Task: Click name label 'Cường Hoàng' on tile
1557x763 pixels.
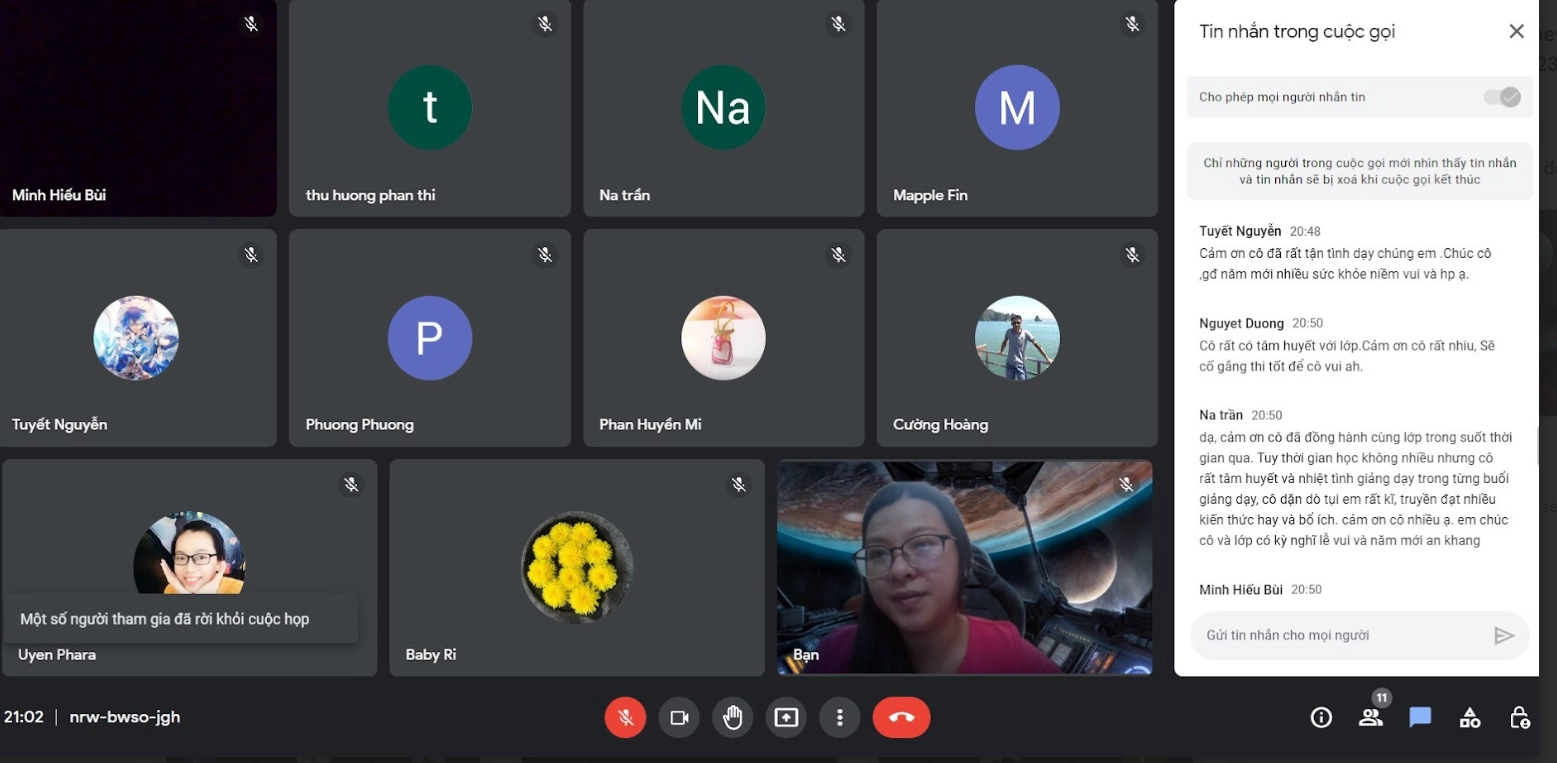Action: point(940,424)
